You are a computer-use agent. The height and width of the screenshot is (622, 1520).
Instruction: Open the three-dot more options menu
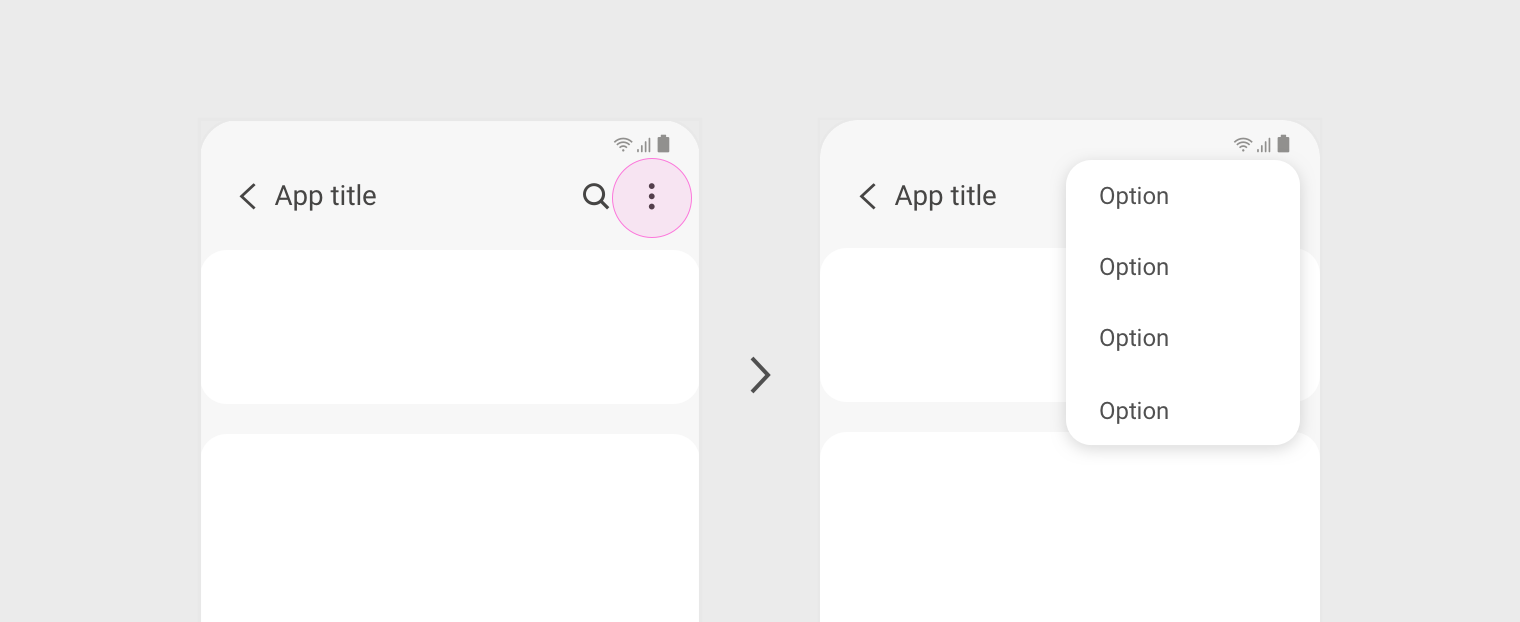tap(652, 197)
